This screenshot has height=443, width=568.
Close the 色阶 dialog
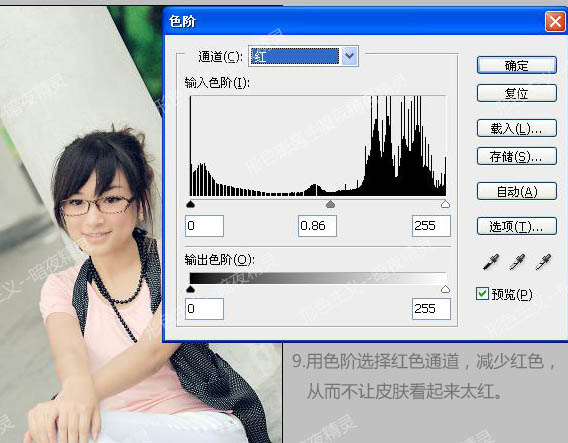tap(555, 22)
